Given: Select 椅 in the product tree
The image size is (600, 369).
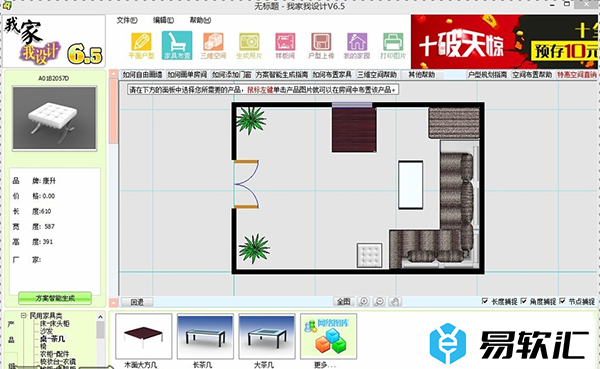Looking at the screenshot, I should click(x=43, y=346).
